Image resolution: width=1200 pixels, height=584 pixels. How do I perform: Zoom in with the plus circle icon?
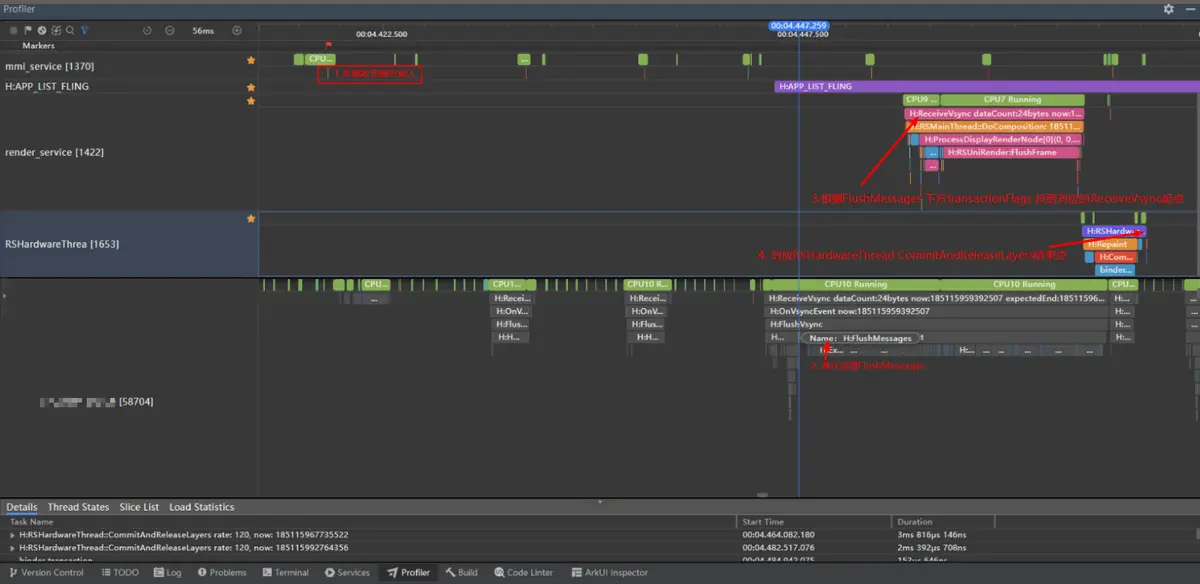237,30
